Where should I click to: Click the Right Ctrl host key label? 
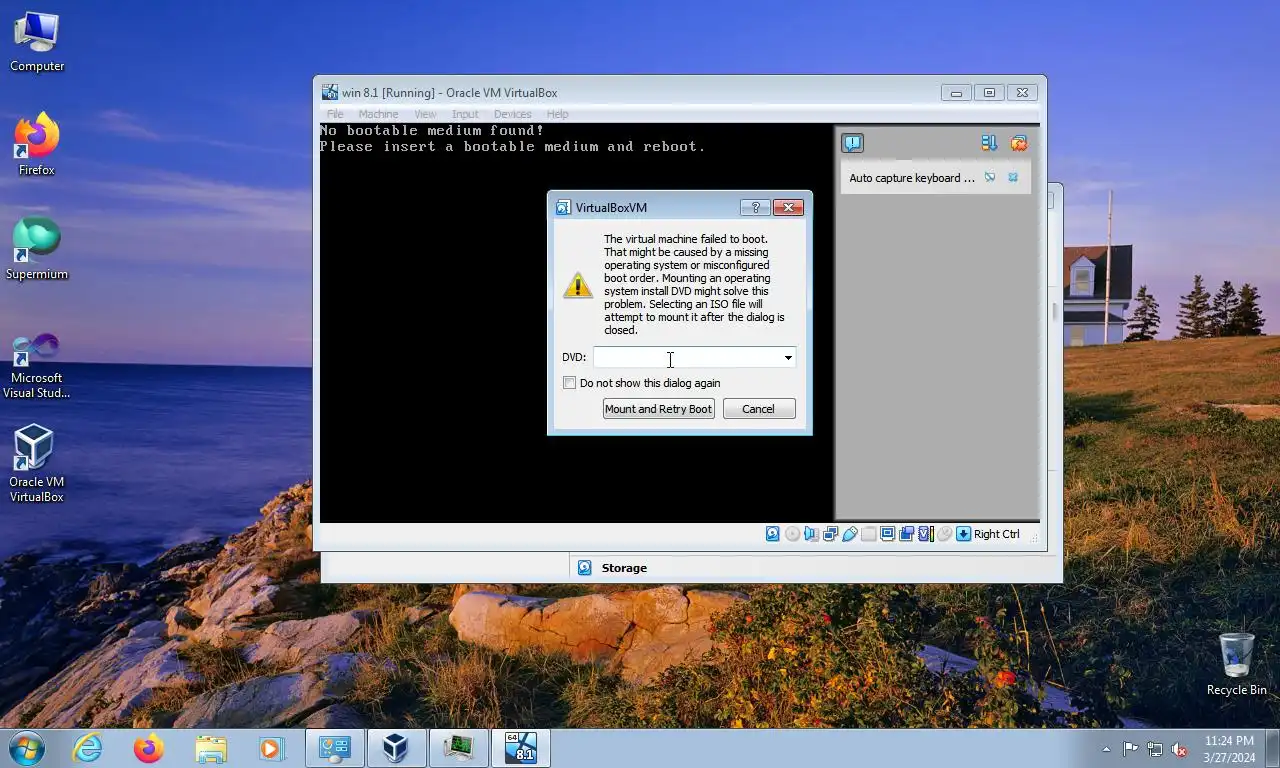[997, 534]
